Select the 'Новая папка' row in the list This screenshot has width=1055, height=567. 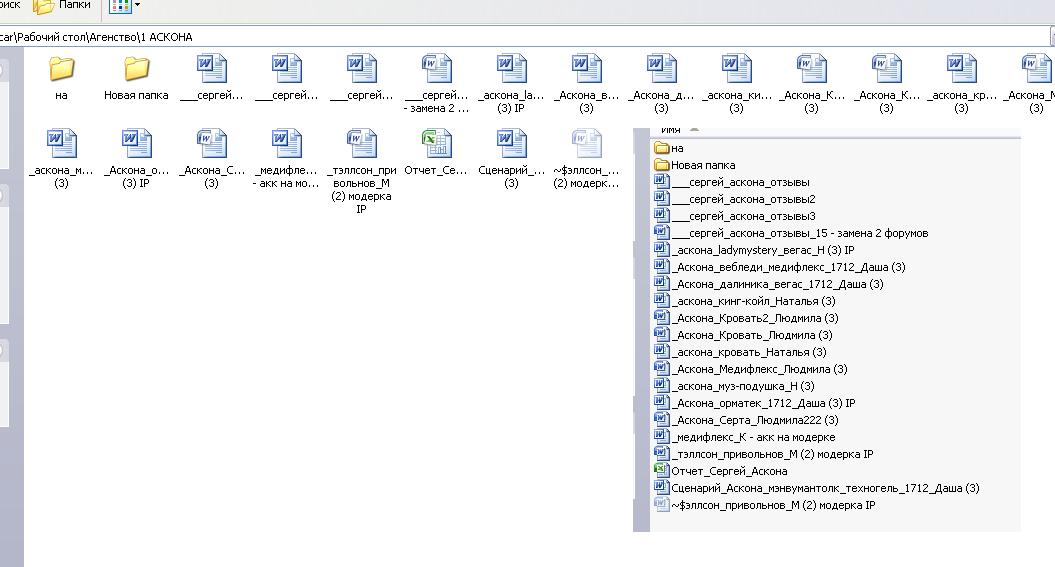point(695,165)
